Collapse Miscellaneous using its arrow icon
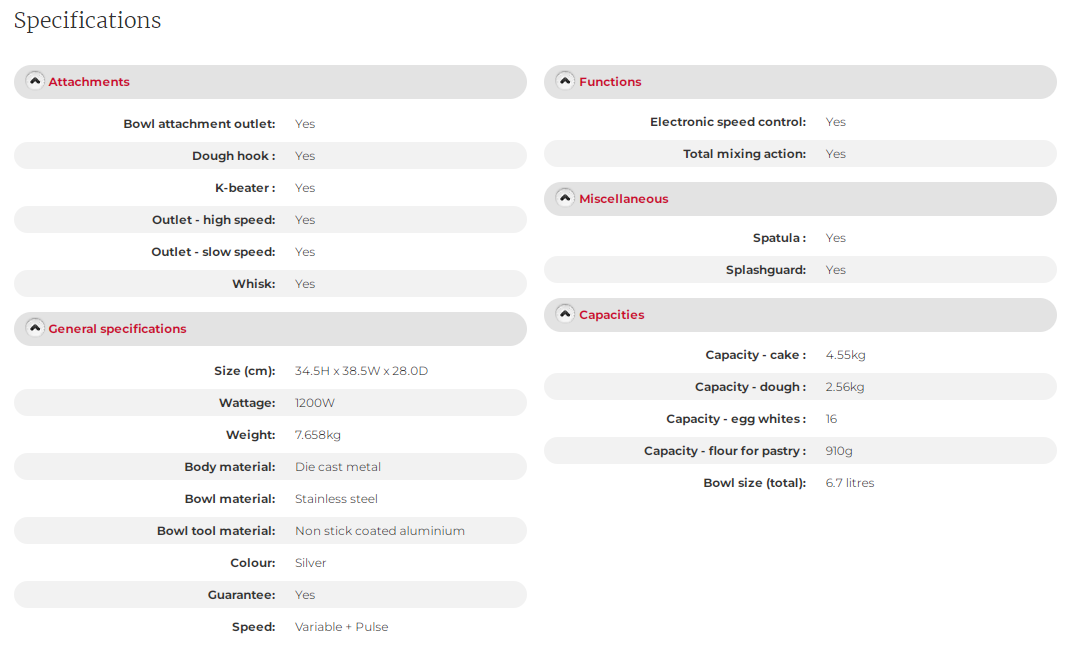The image size is (1074, 650). tap(565, 198)
